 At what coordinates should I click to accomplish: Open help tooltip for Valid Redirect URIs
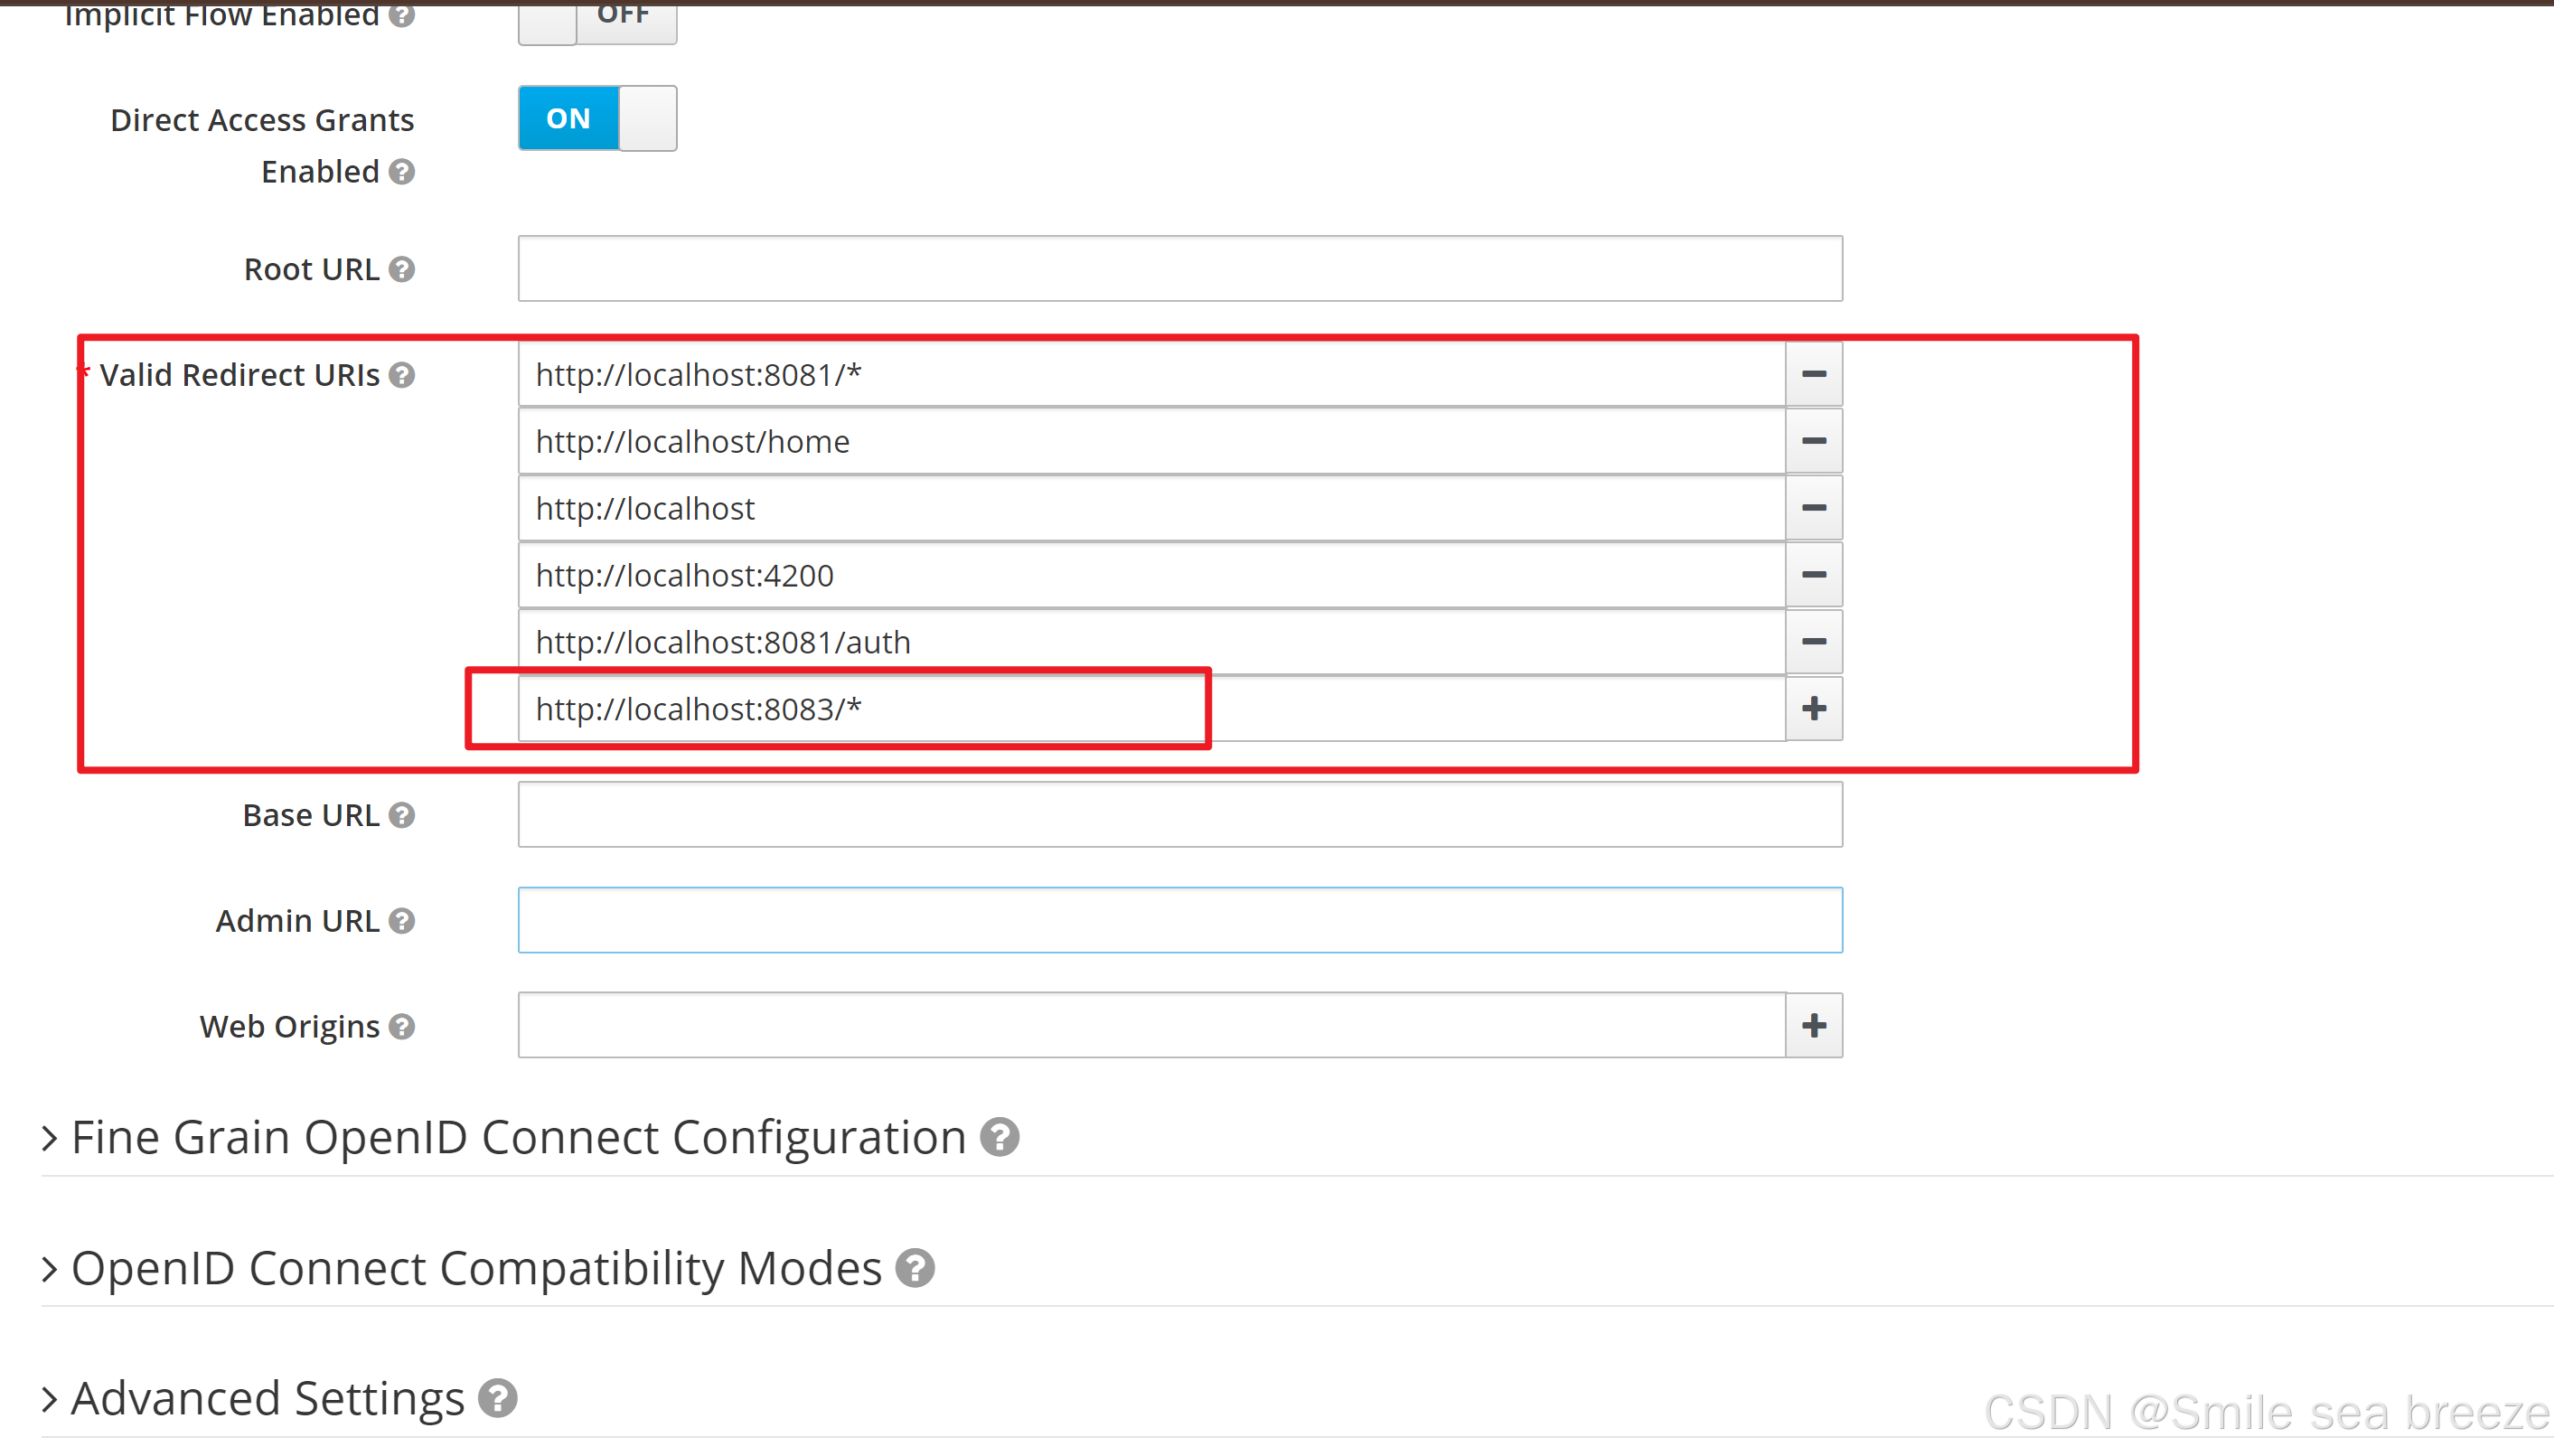[x=402, y=375]
